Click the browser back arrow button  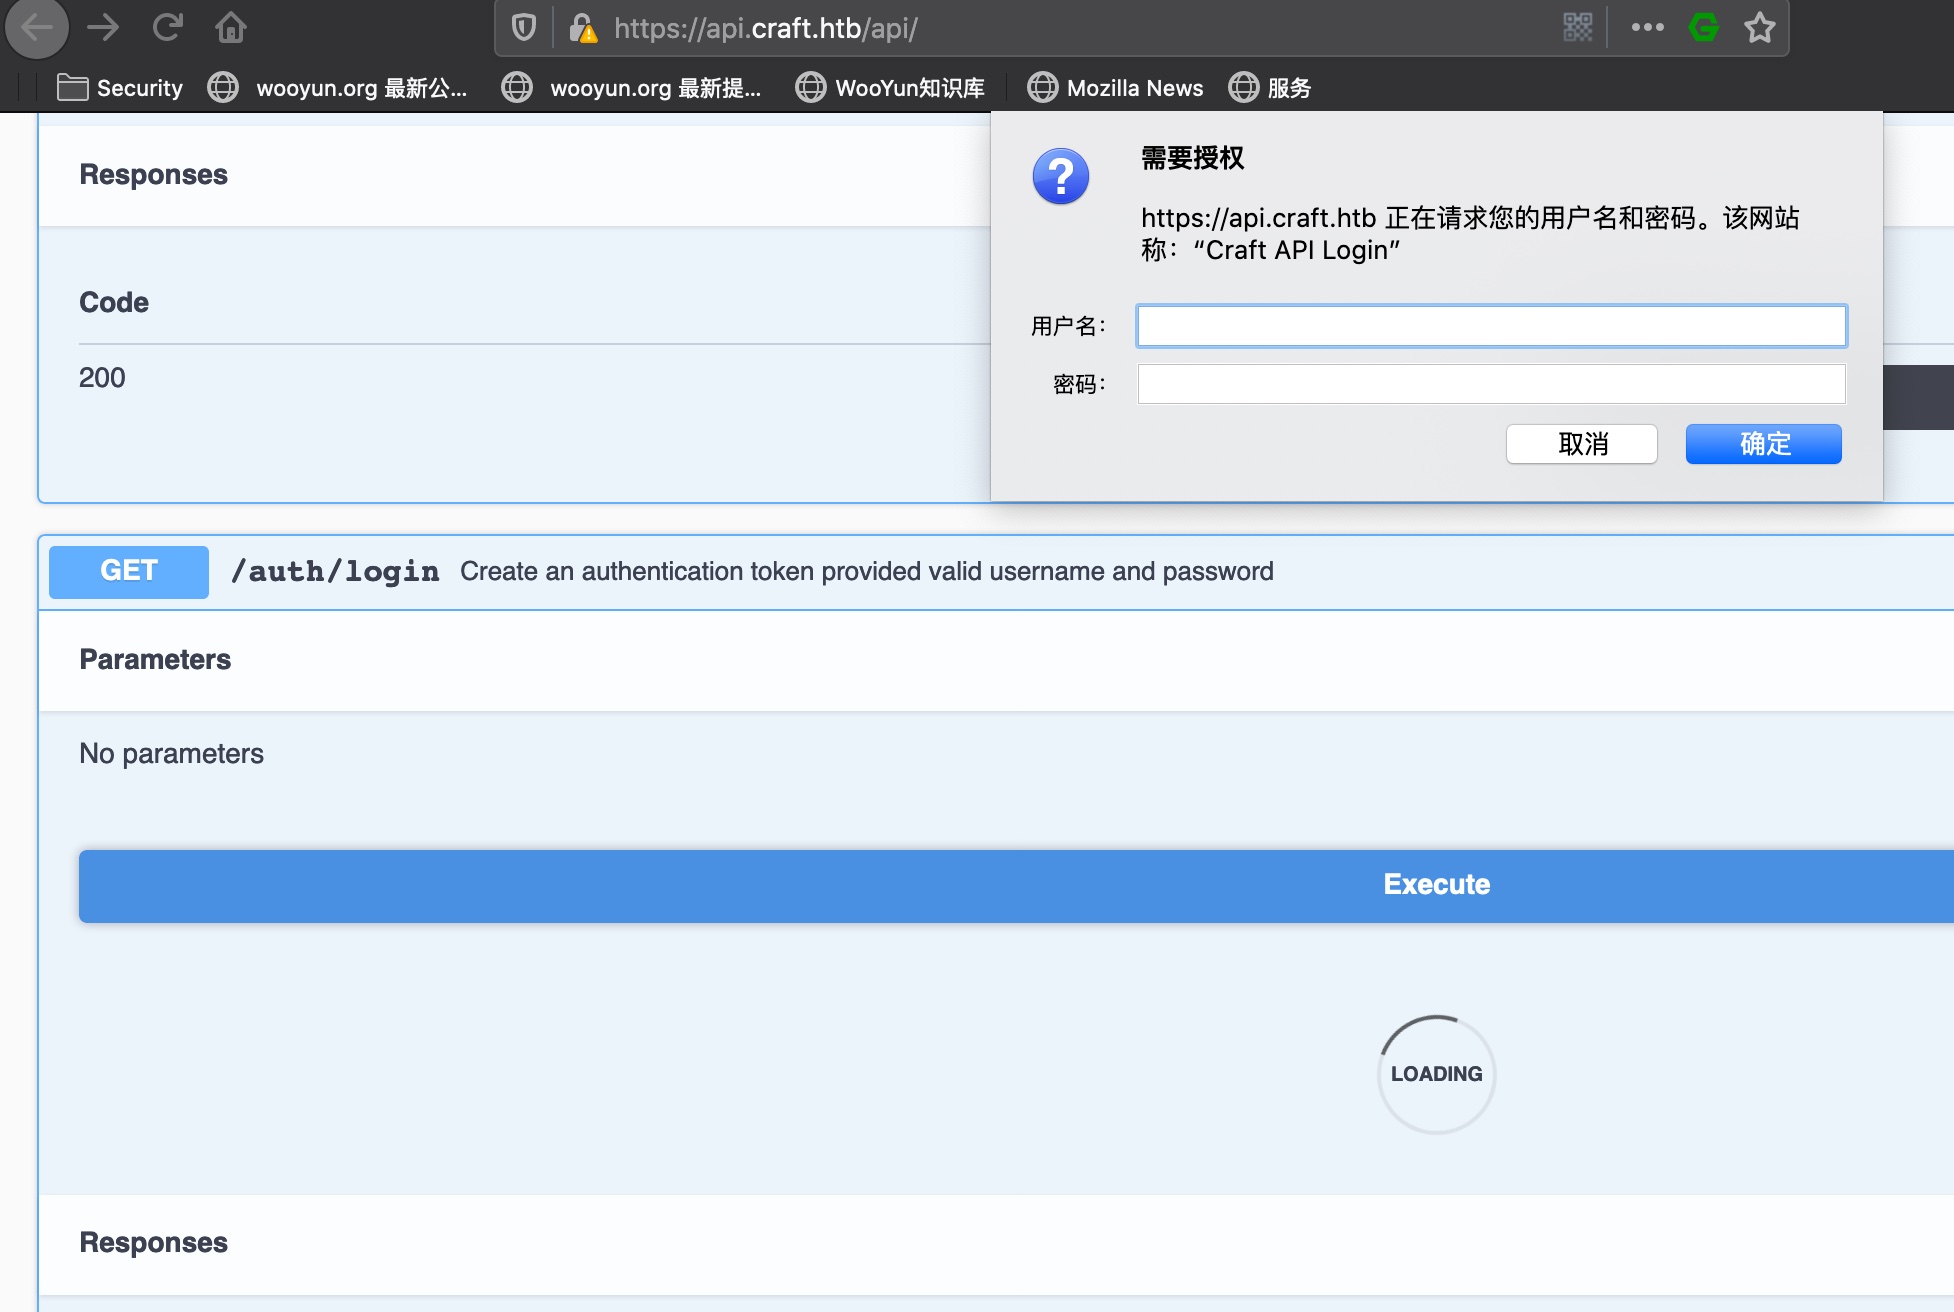coord(37,28)
